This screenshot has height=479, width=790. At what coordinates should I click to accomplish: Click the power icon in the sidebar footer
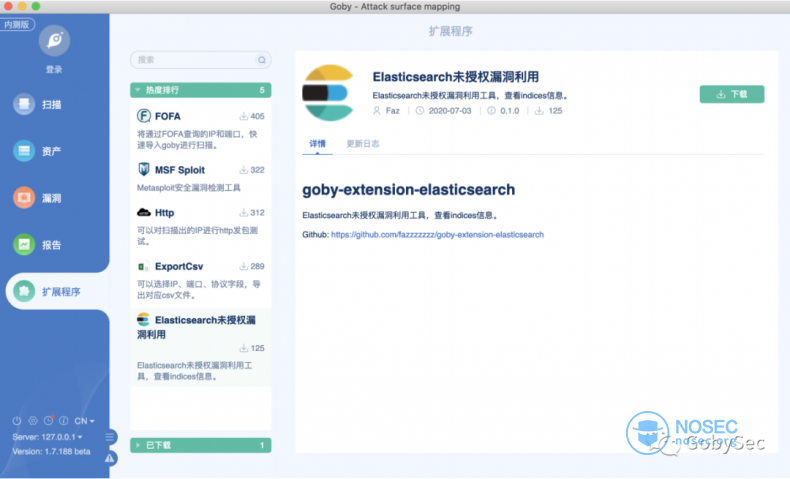tap(17, 421)
